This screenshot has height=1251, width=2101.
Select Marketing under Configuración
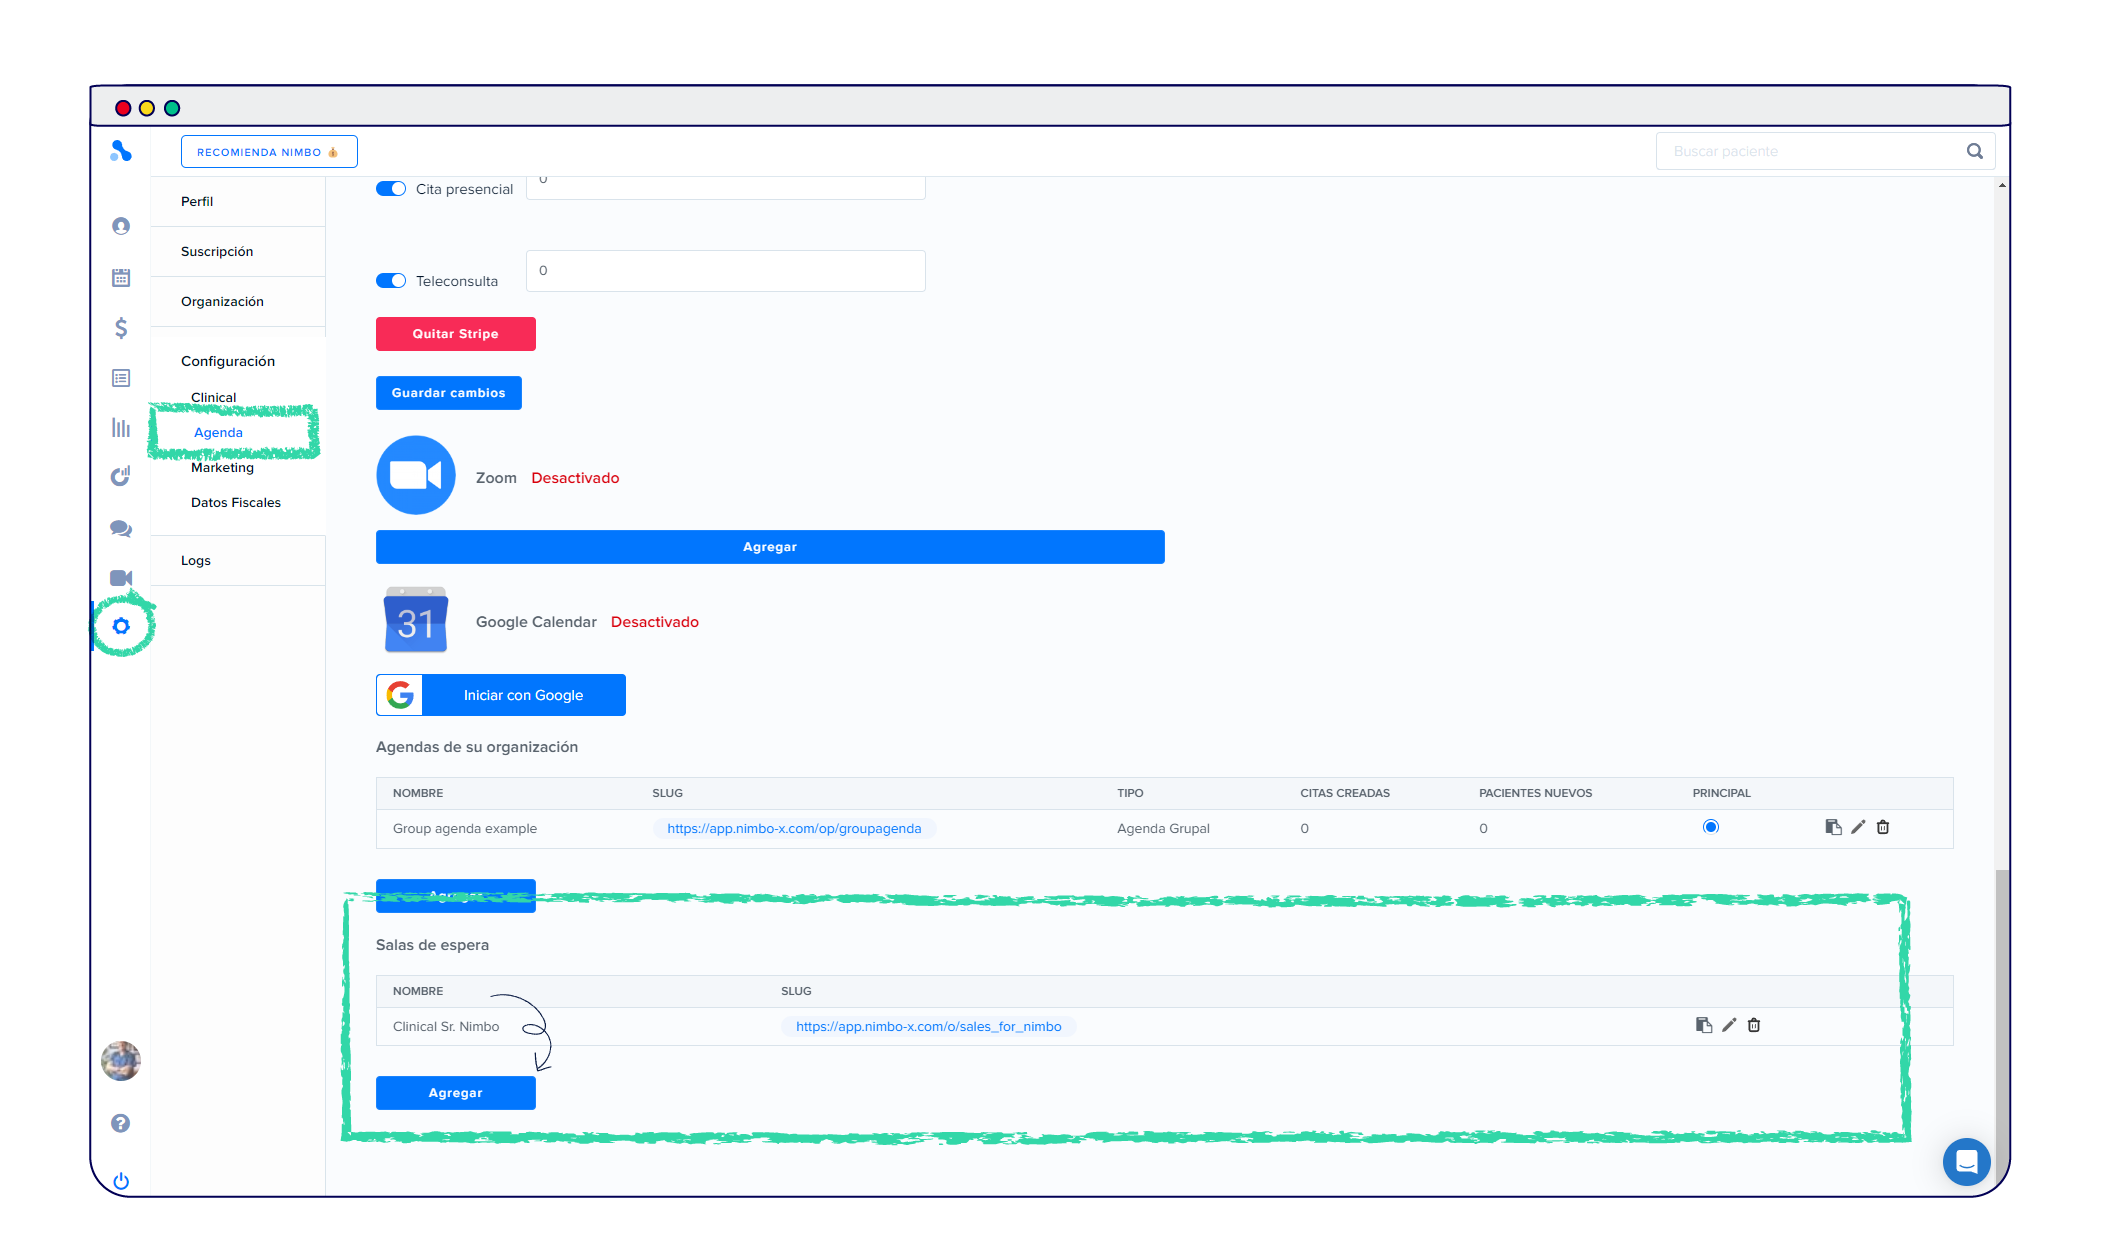click(x=222, y=467)
